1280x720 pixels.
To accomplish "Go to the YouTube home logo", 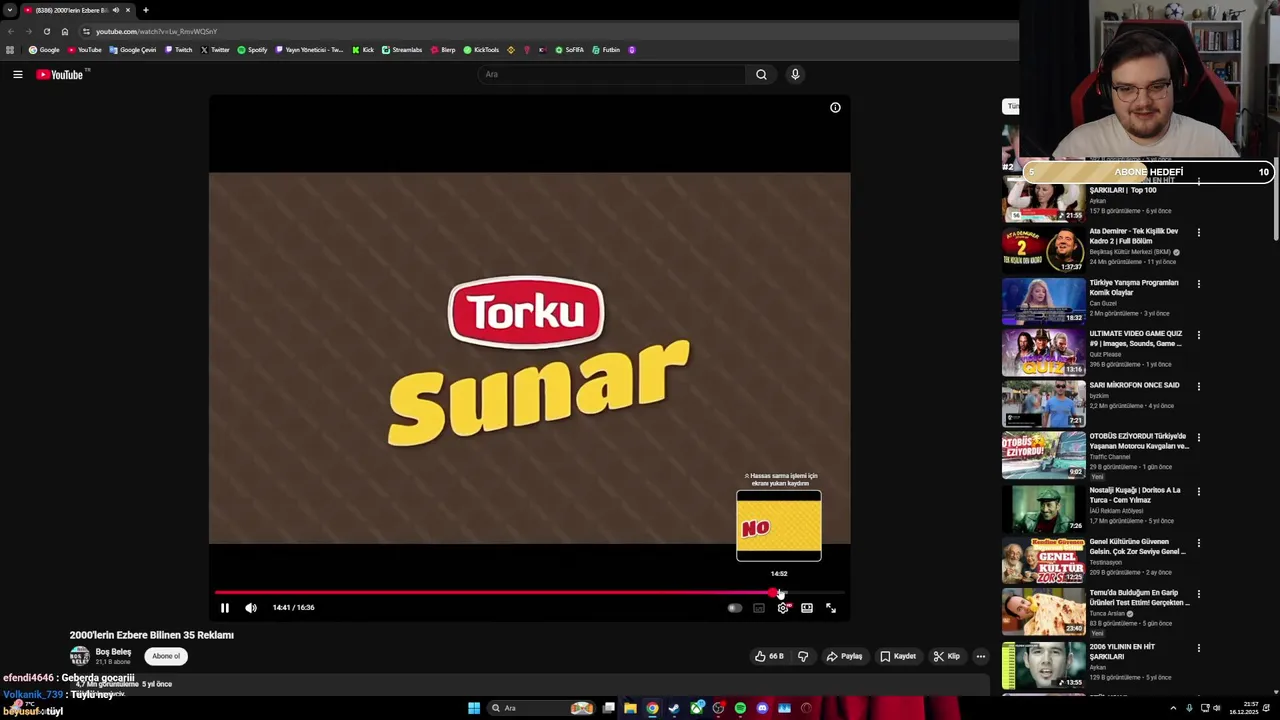I will coord(60,74).
